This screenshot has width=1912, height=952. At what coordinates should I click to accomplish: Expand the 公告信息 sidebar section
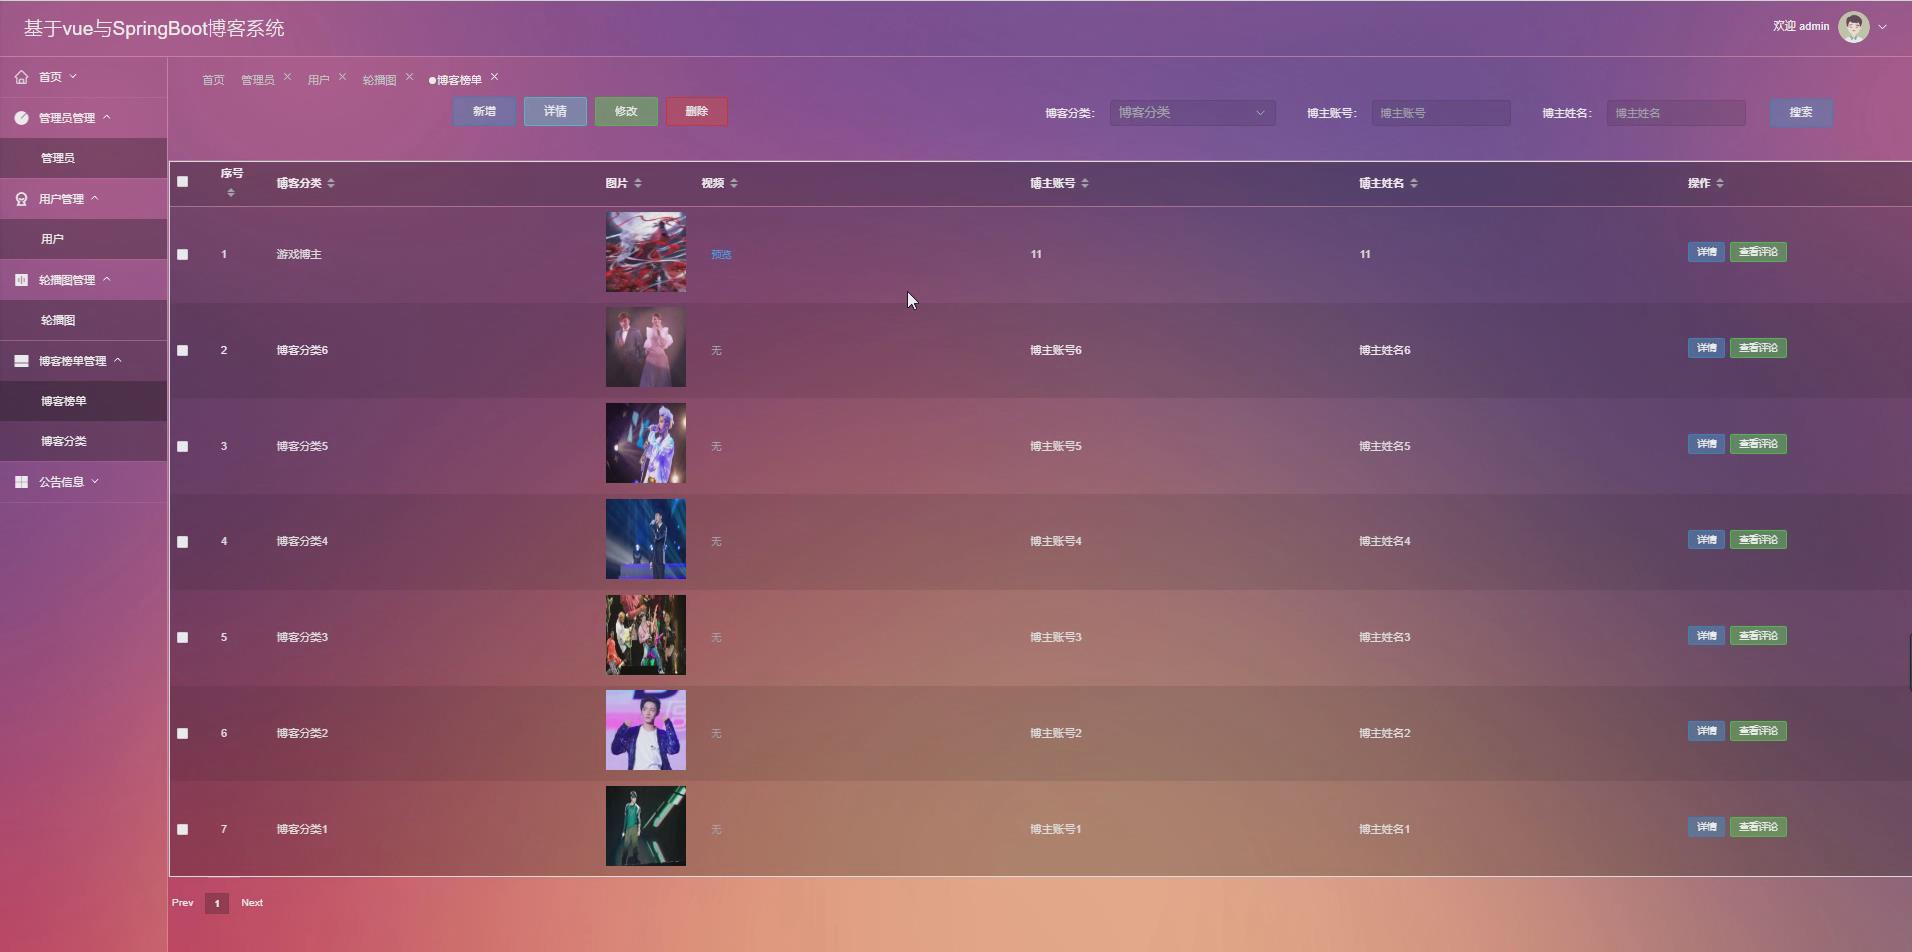tap(95, 482)
